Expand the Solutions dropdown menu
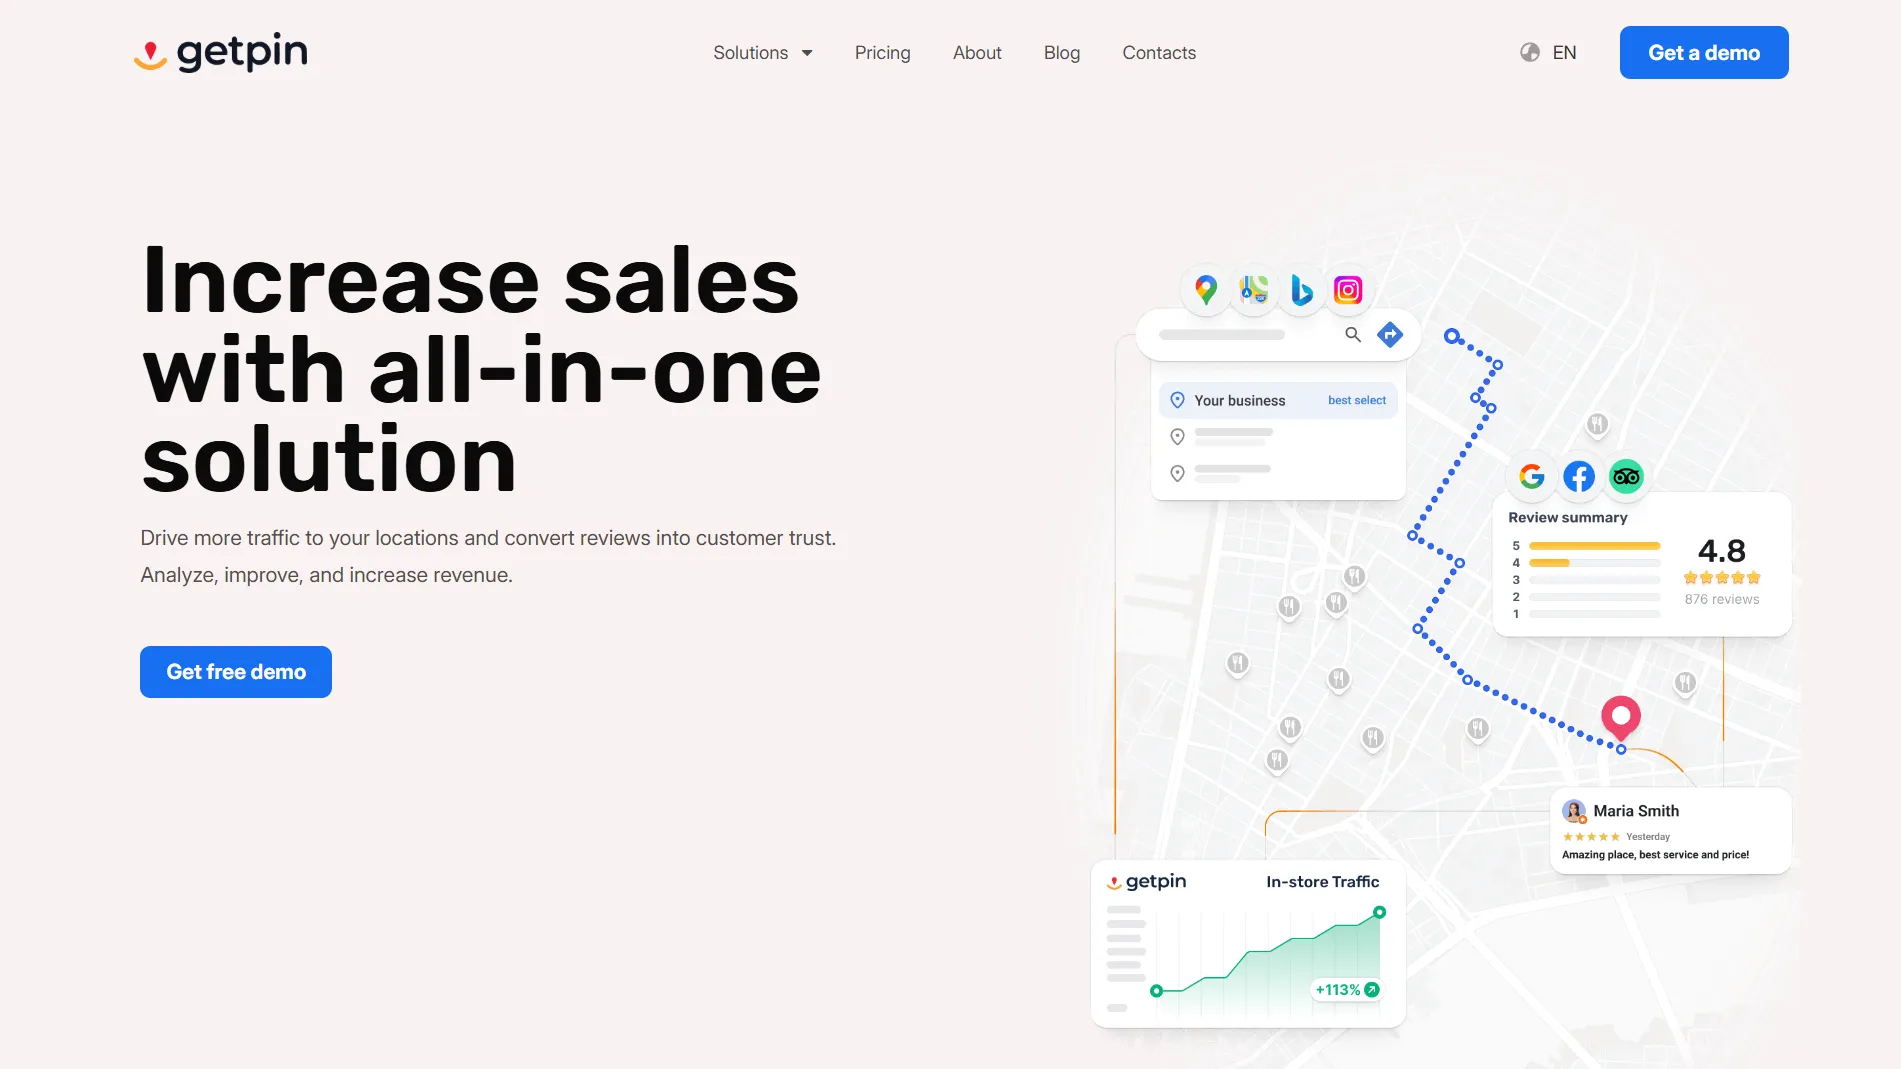 [762, 53]
